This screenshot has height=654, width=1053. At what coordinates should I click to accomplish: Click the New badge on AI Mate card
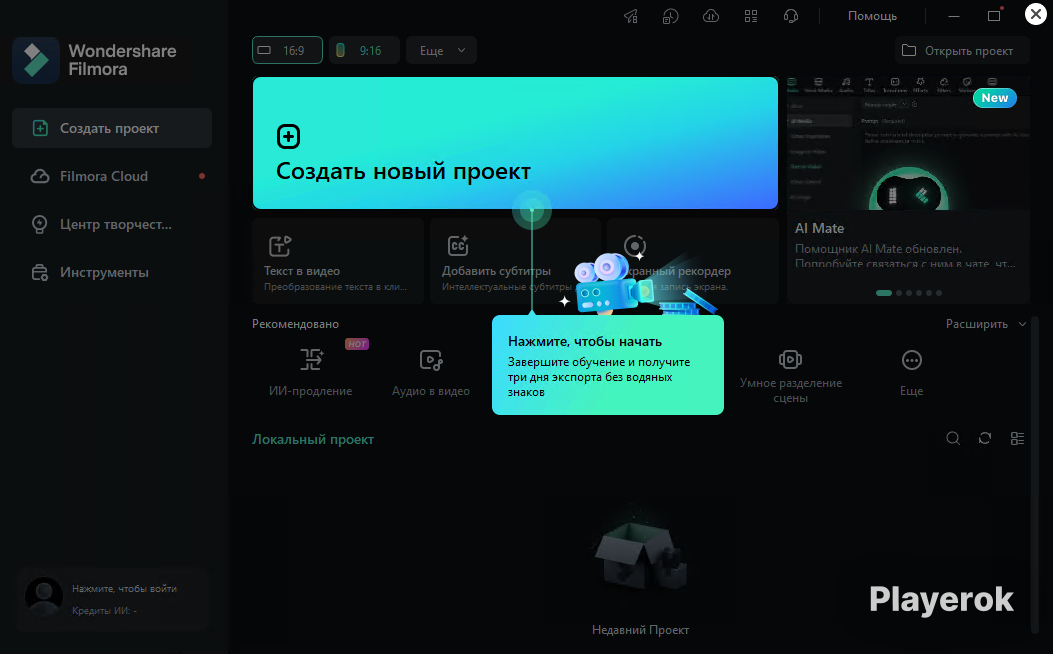pyautogui.click(x=995, y=98)
